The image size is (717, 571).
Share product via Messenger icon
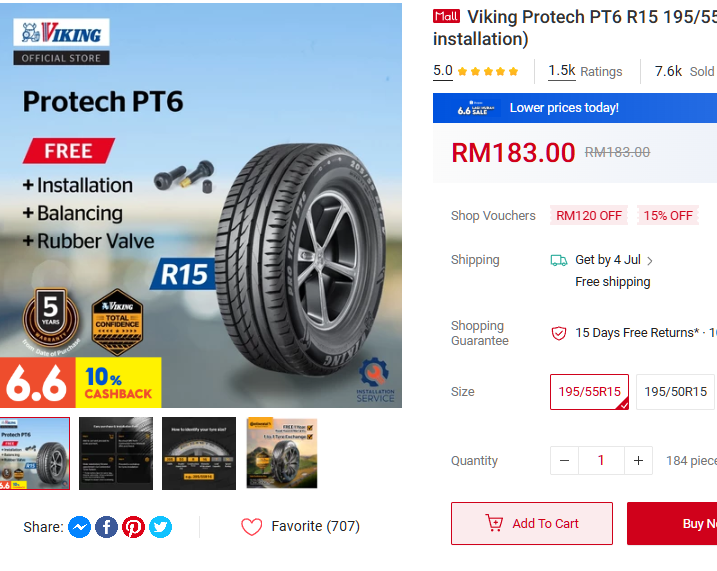[80, 527]
